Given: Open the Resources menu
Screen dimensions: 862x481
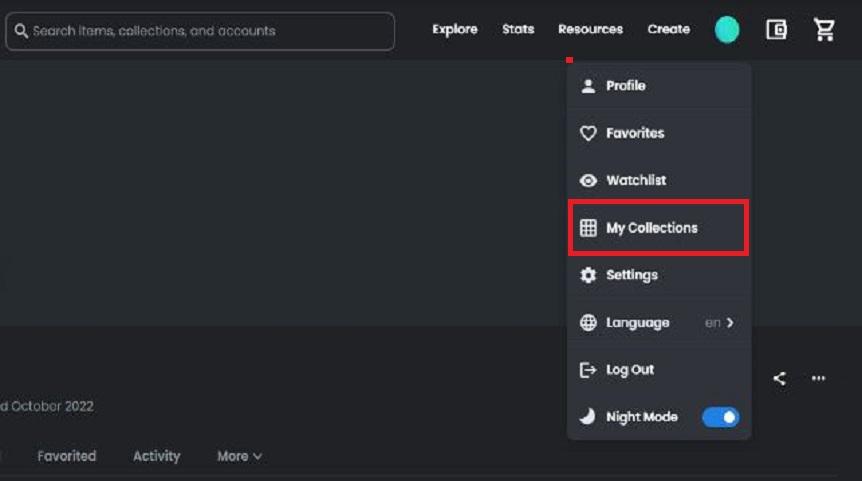Looking at the screenshot, I should (x=590, y=29).
